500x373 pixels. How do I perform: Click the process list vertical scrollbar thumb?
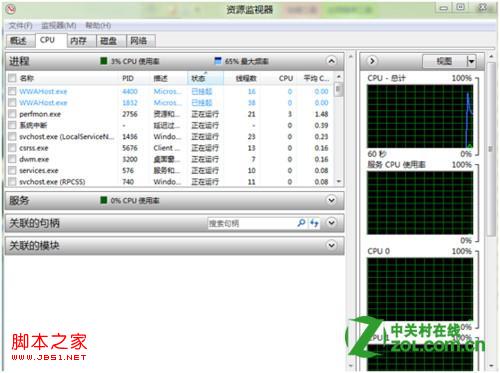[339, 89]
